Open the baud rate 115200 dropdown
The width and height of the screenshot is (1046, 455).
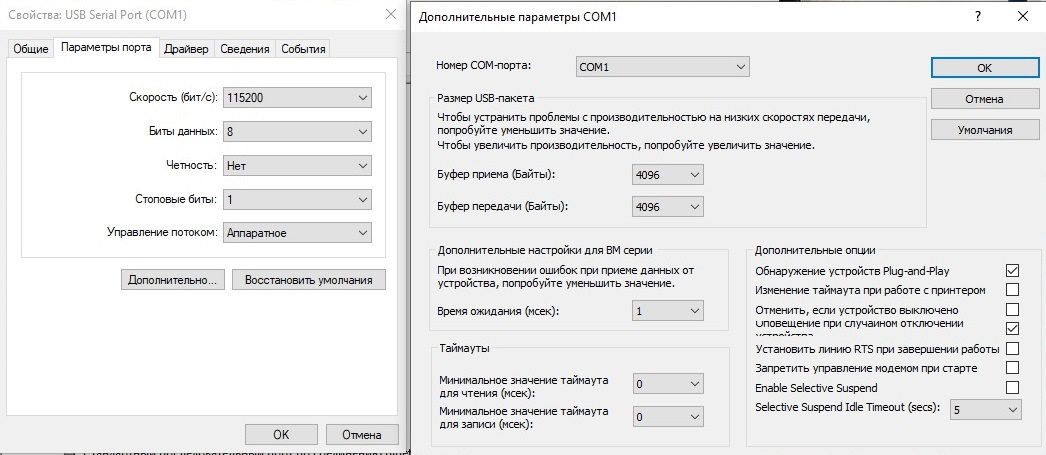(x=297, y=98)
